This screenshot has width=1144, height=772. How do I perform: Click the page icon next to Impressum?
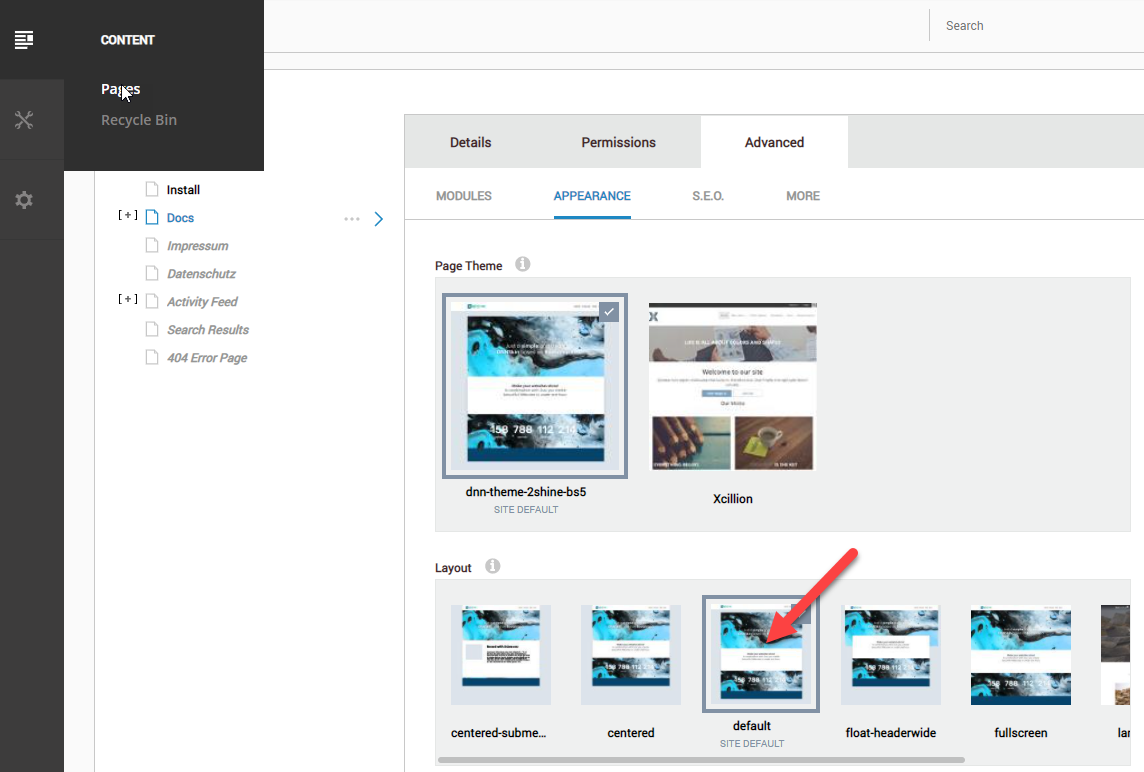pos(152,246)
